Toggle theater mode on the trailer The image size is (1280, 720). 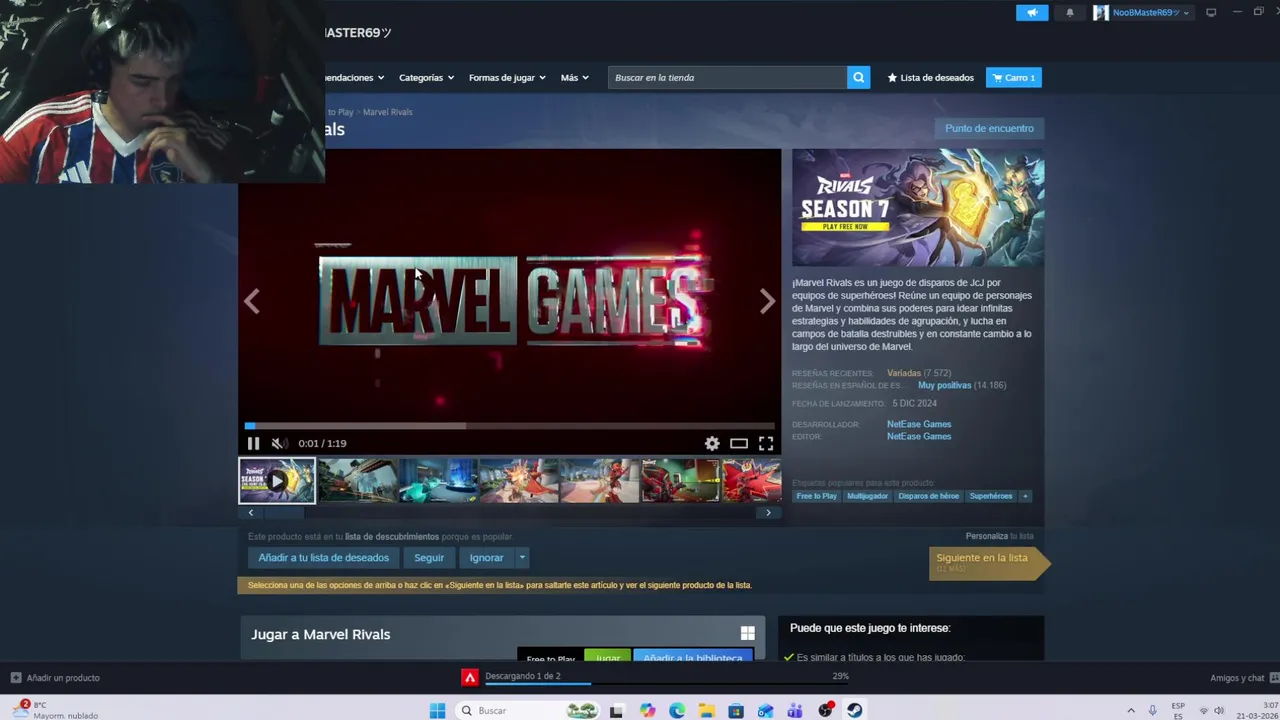(739, 443)
